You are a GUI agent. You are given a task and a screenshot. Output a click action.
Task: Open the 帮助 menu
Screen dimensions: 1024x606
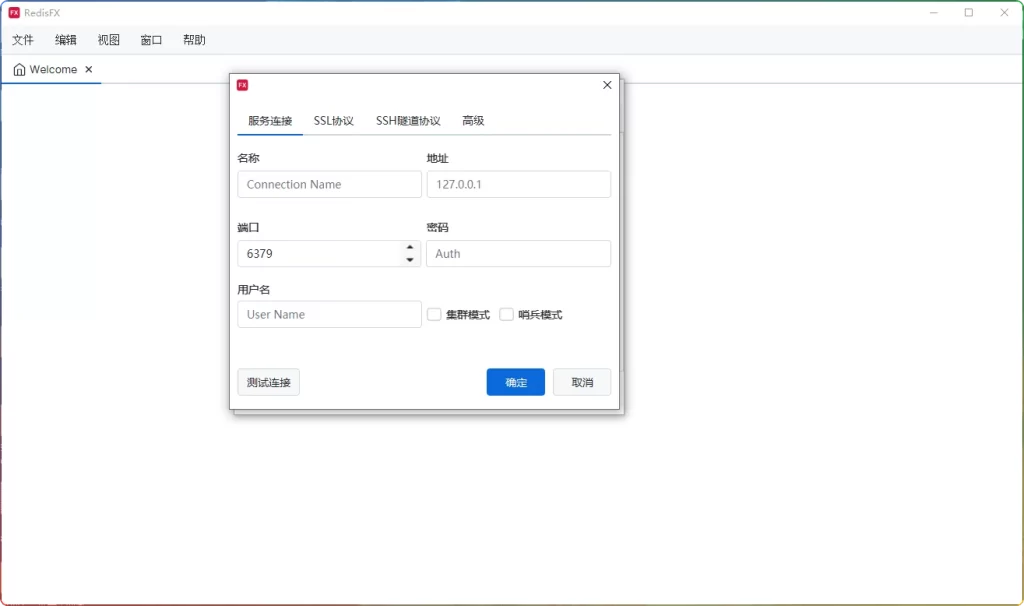pyautogui.click(x=194, y=40)
